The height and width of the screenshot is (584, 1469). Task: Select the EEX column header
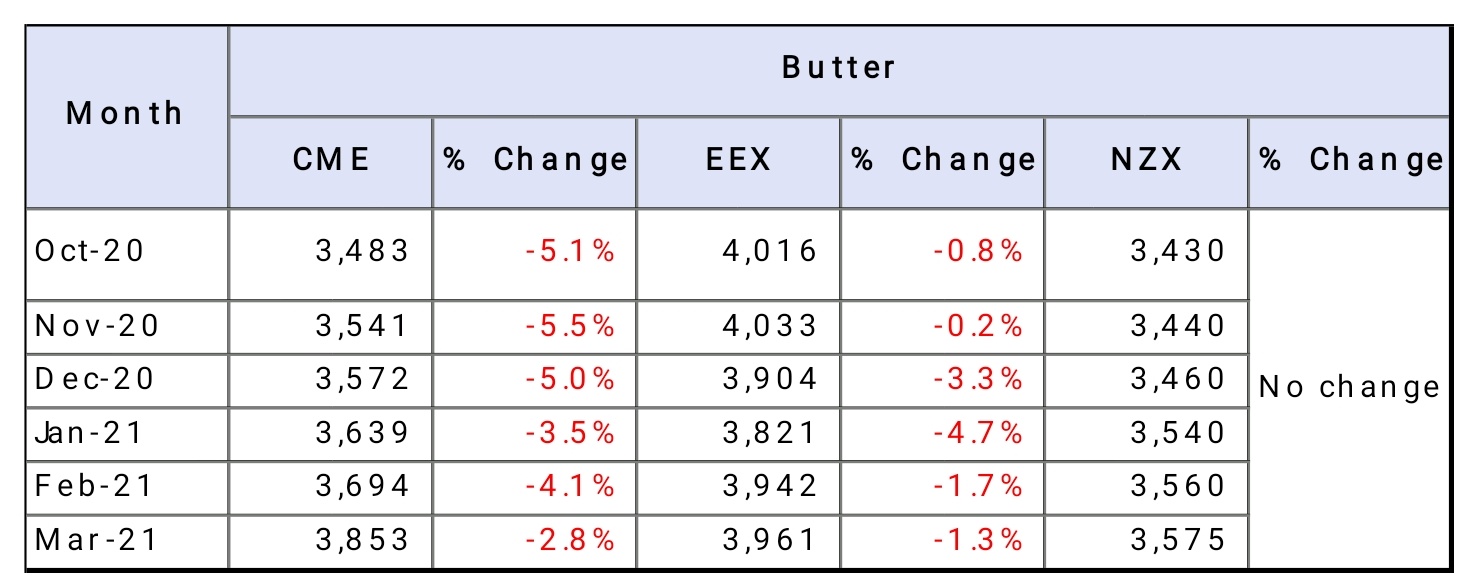[738, 160]
